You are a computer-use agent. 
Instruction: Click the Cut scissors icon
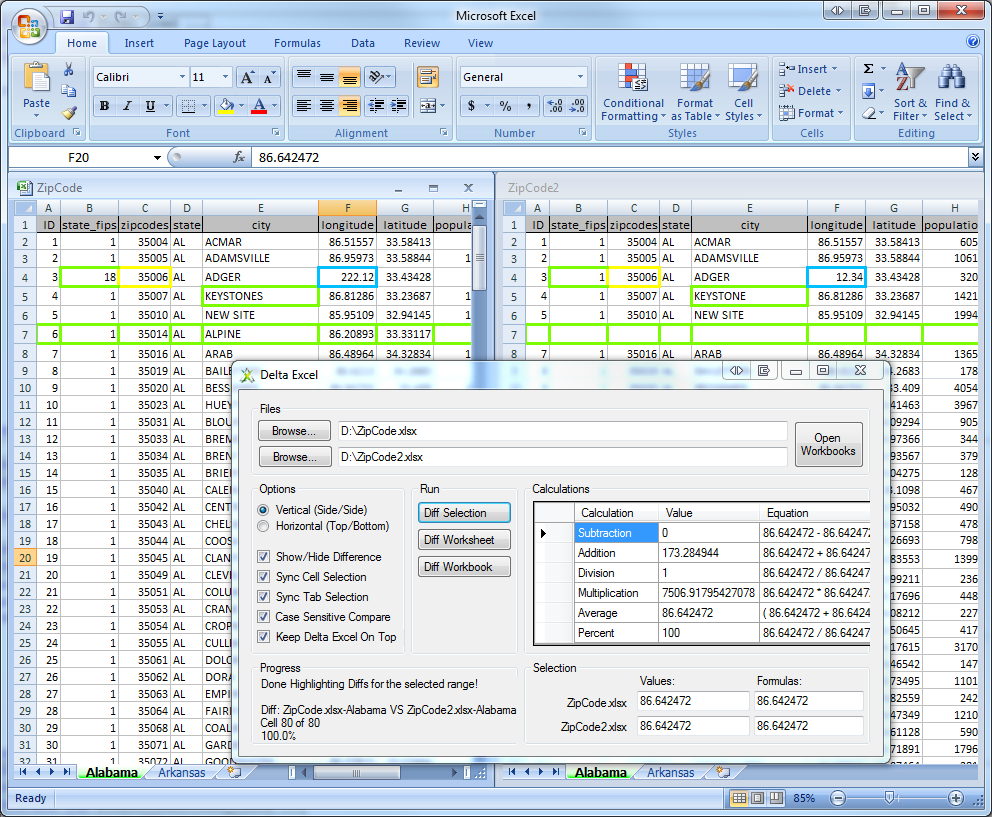click(x=69, y=69)
